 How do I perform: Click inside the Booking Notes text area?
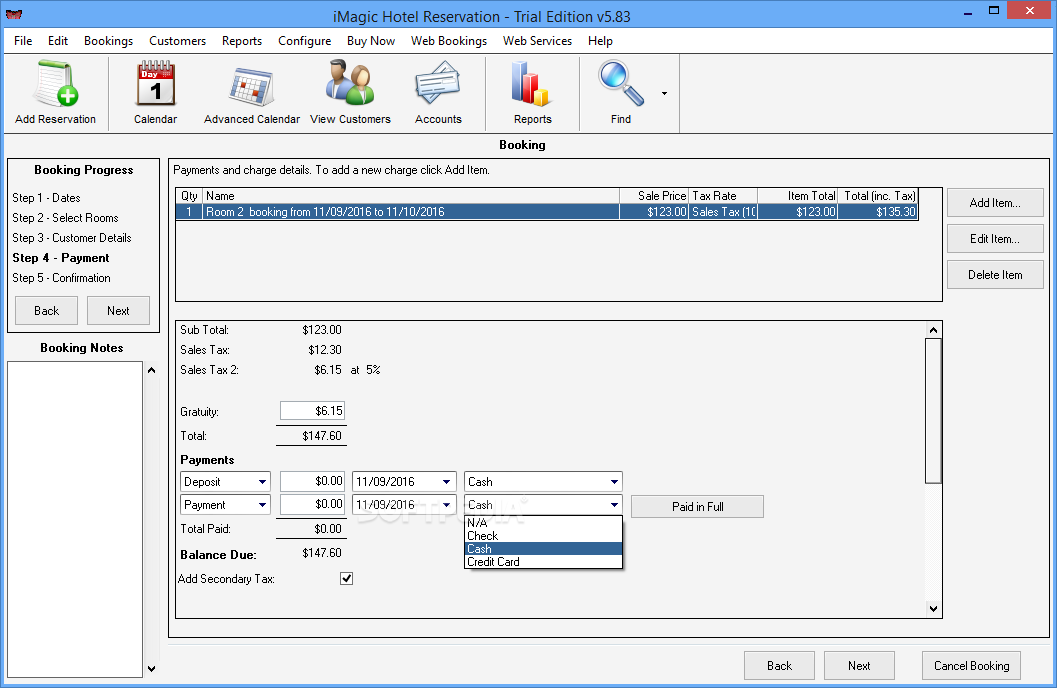(75, 519)
